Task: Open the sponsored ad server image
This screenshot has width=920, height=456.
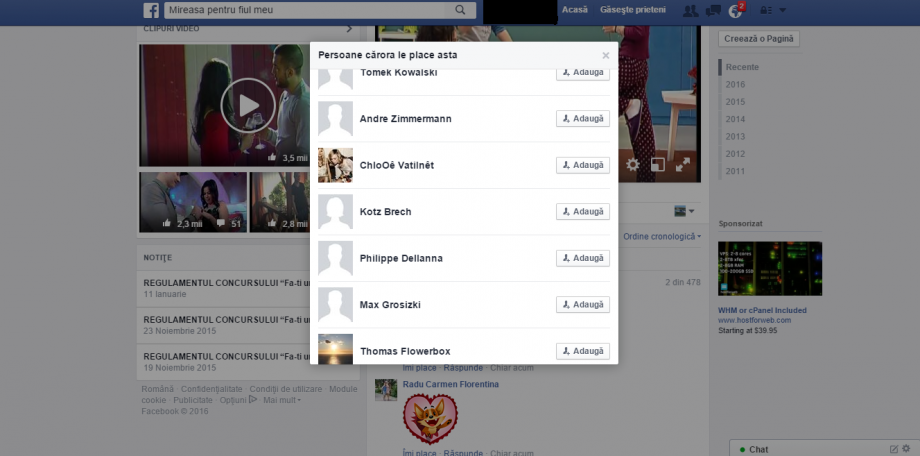Action: (x=770, y=268)
